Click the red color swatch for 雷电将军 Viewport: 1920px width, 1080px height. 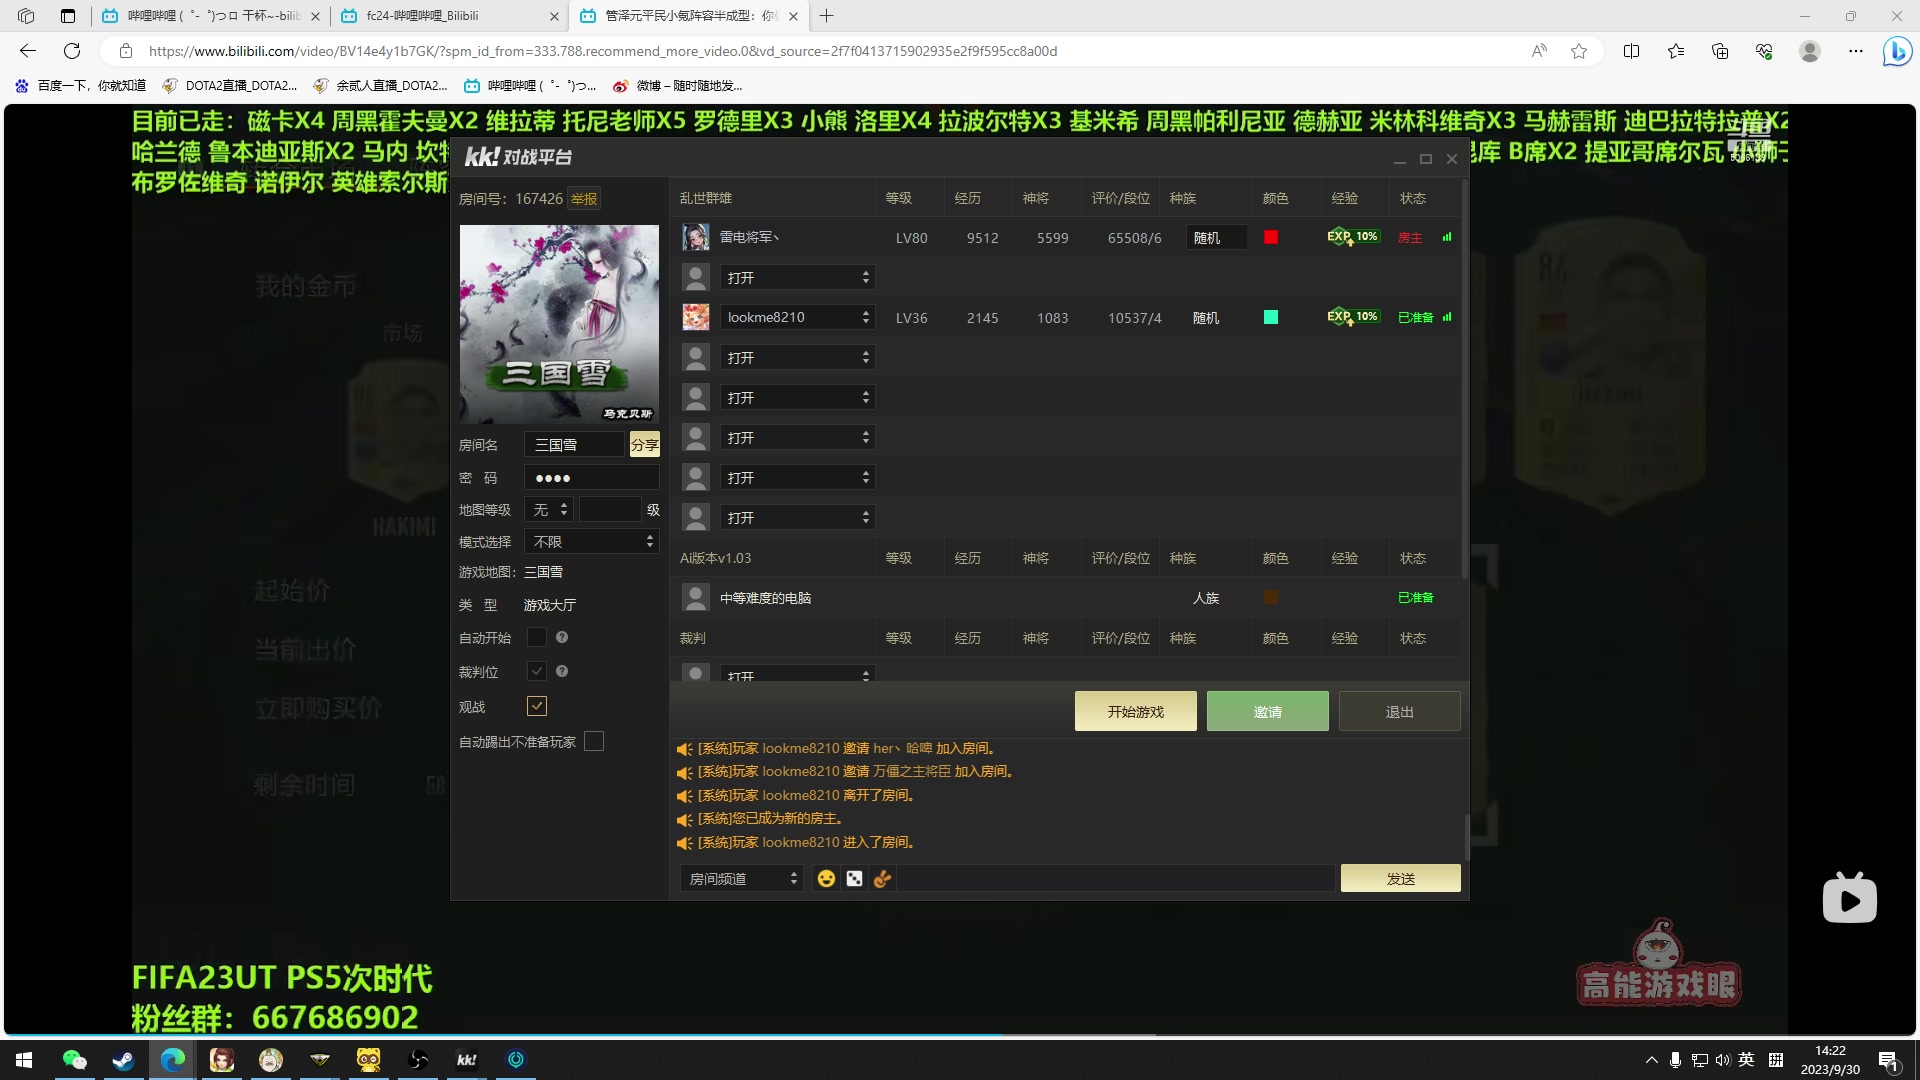[1271, 237]
